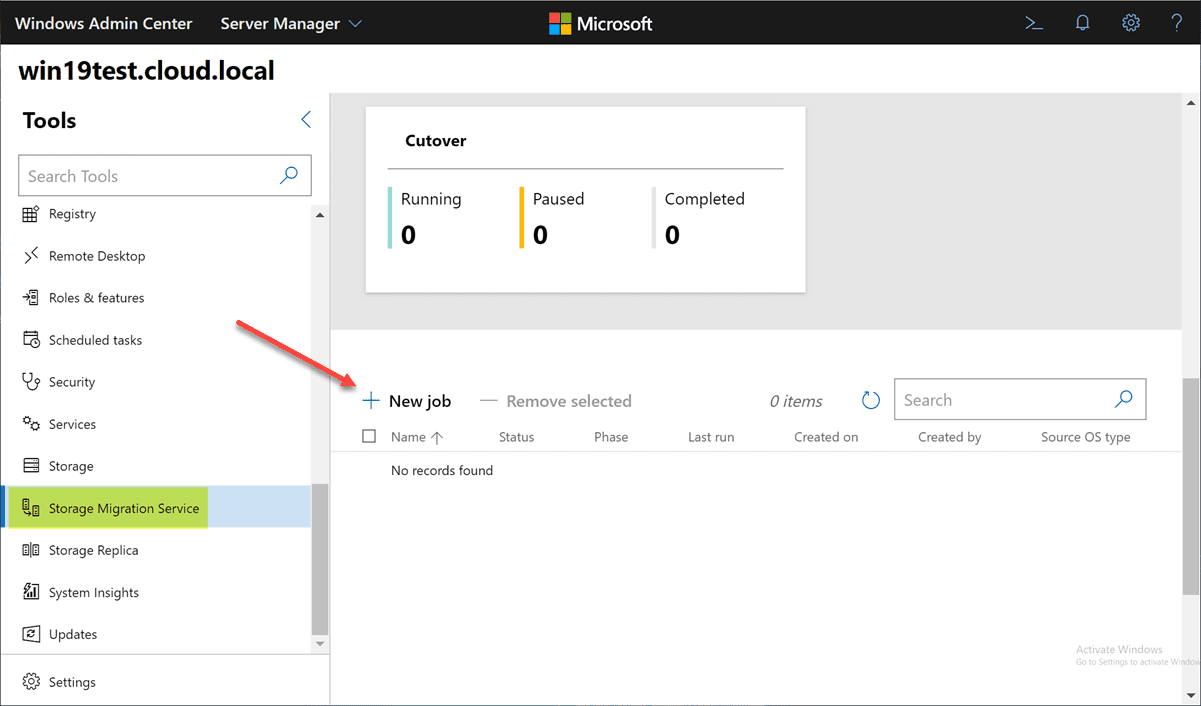Open Storage Migration Service tool

[123, 508]
